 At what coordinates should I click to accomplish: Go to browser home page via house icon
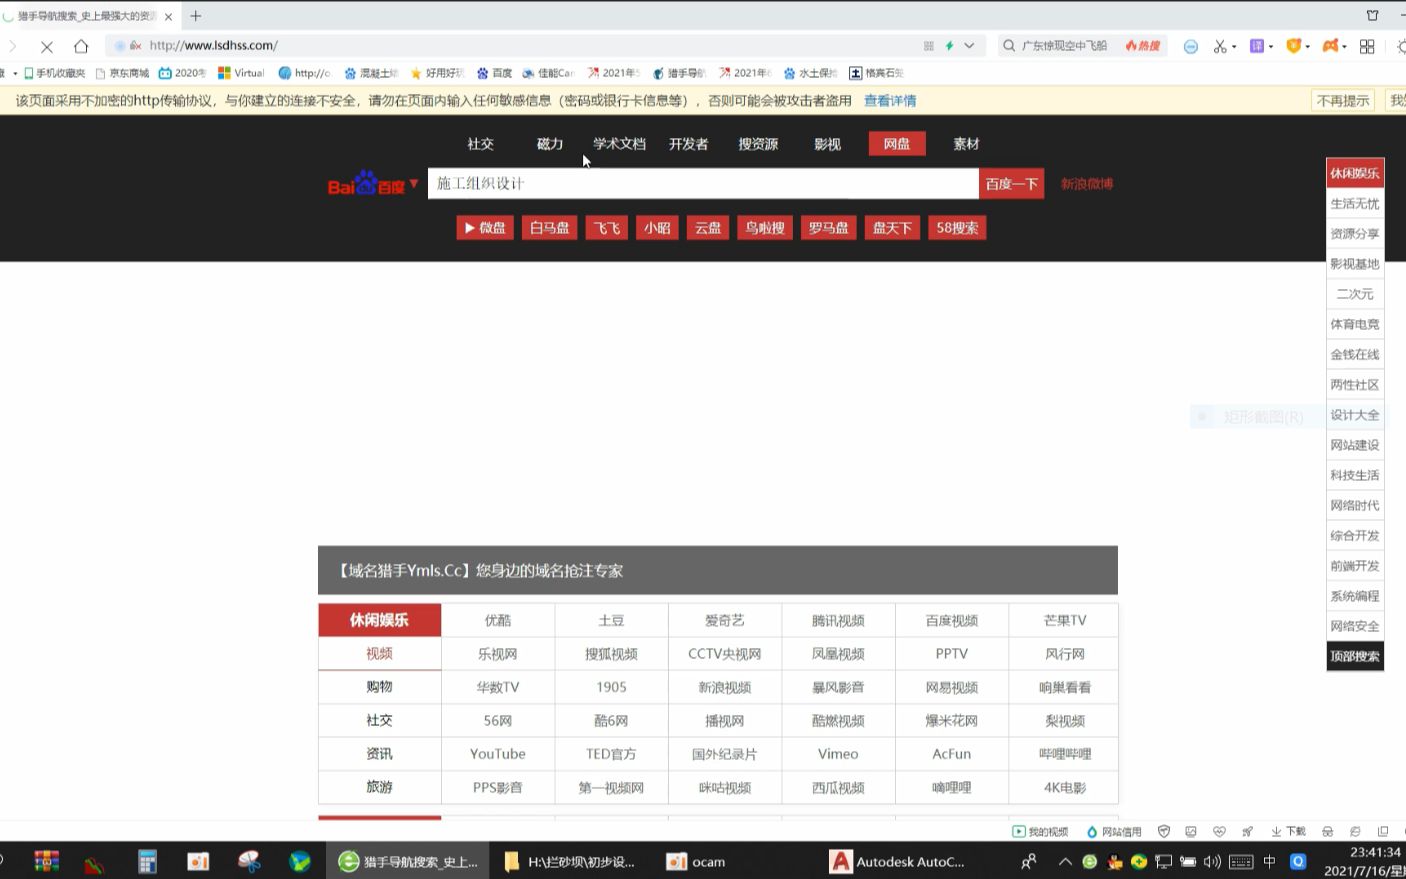81,46
